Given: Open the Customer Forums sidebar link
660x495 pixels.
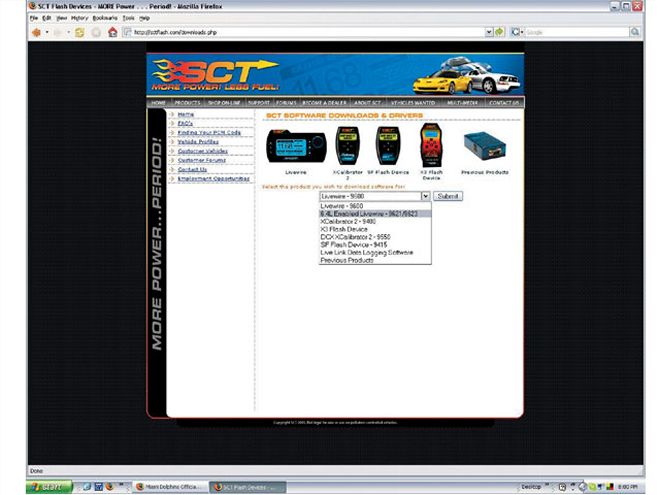Looking at the screenshot, I should (x=202, y=160).
